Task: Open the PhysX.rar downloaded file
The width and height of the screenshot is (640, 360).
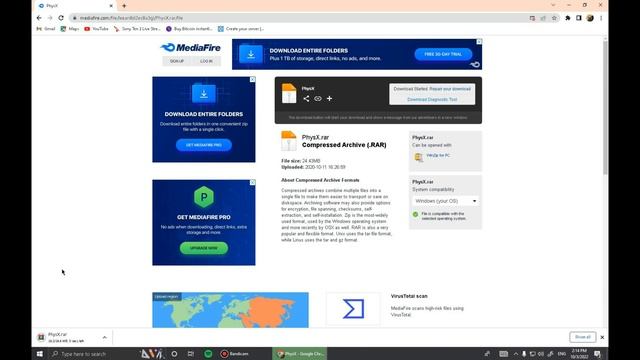Action: click(x=67, y=338)
